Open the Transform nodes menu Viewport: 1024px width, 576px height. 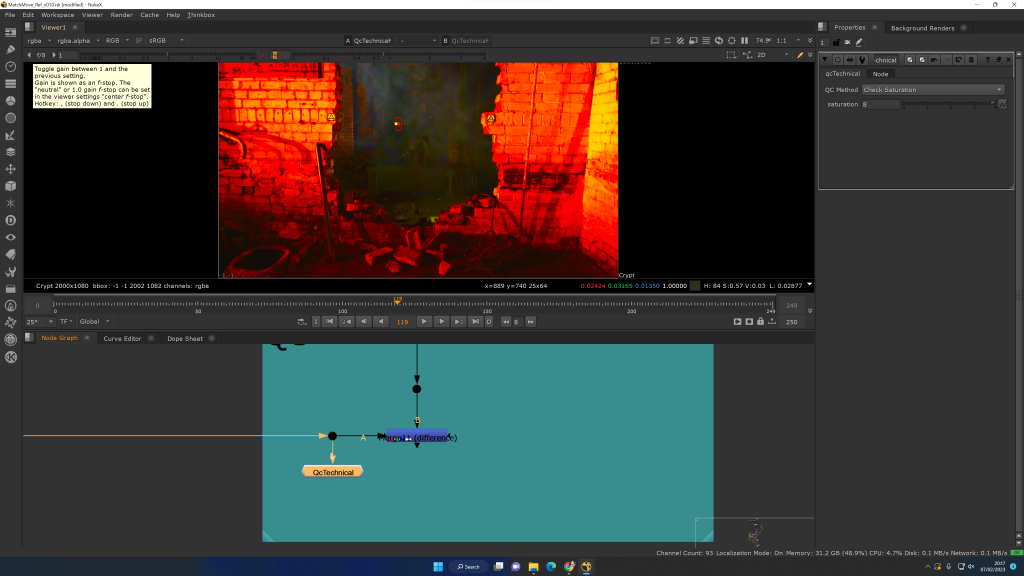click(10, 169)
